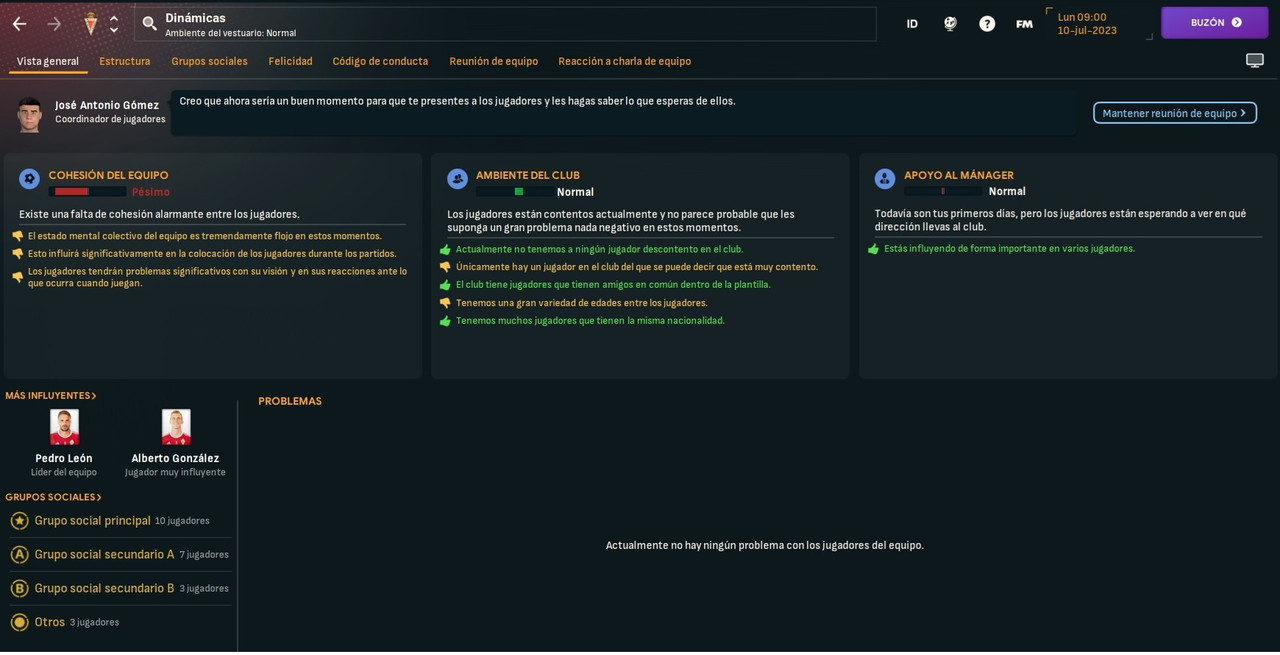Open the FM menu

[x=1024, y=24]
